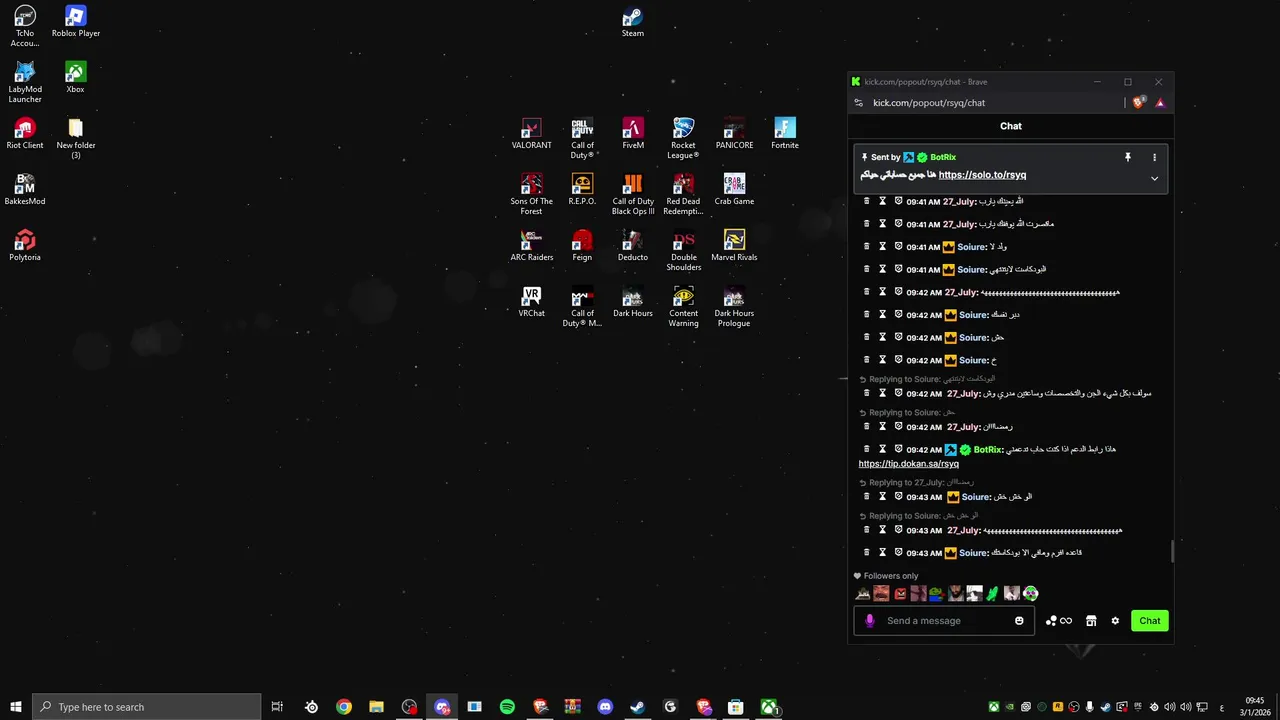The image size is (1280, 720).
Task: Select Red Dead Redemption desktop icon
Action: (x=683, y=195)
